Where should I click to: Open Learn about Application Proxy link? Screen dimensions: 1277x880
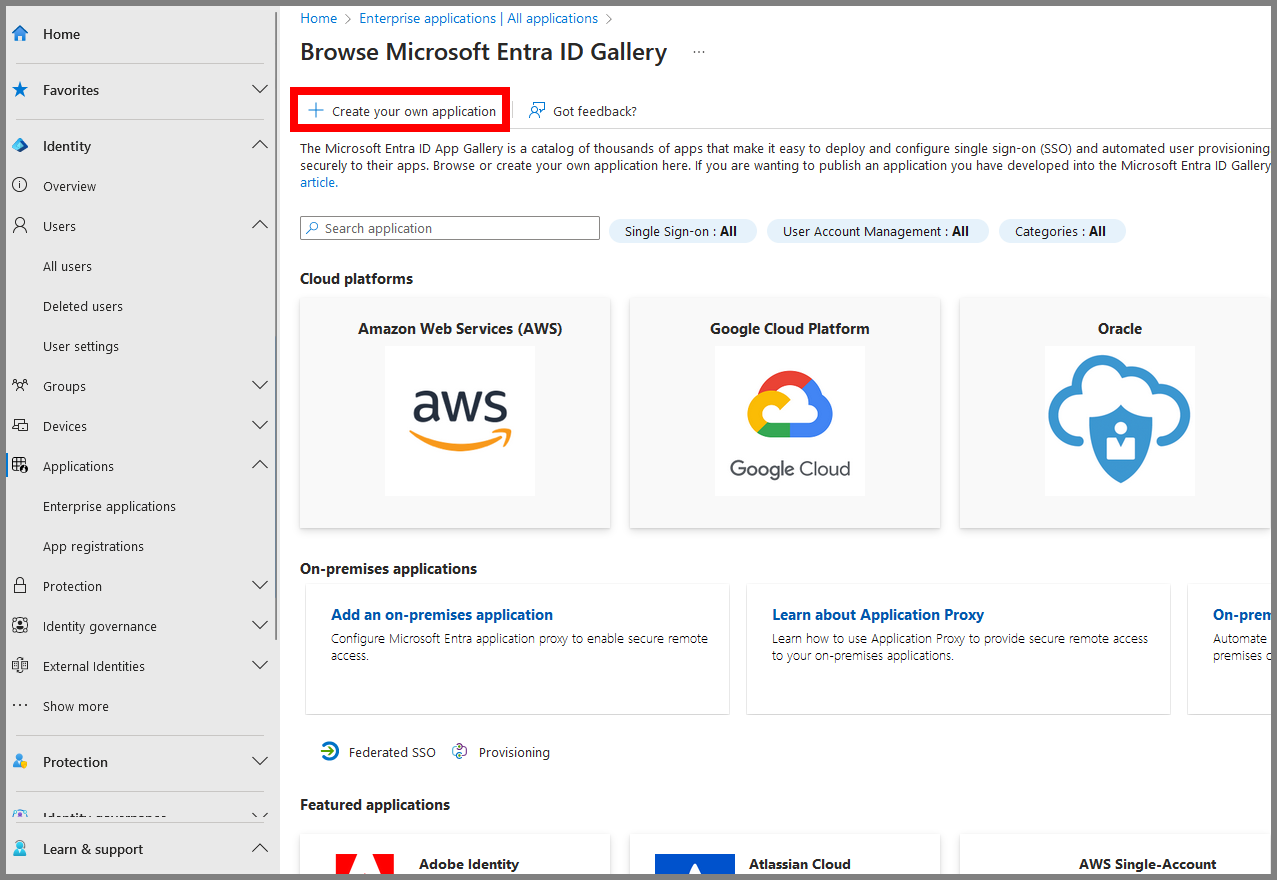tap(878, 615)
